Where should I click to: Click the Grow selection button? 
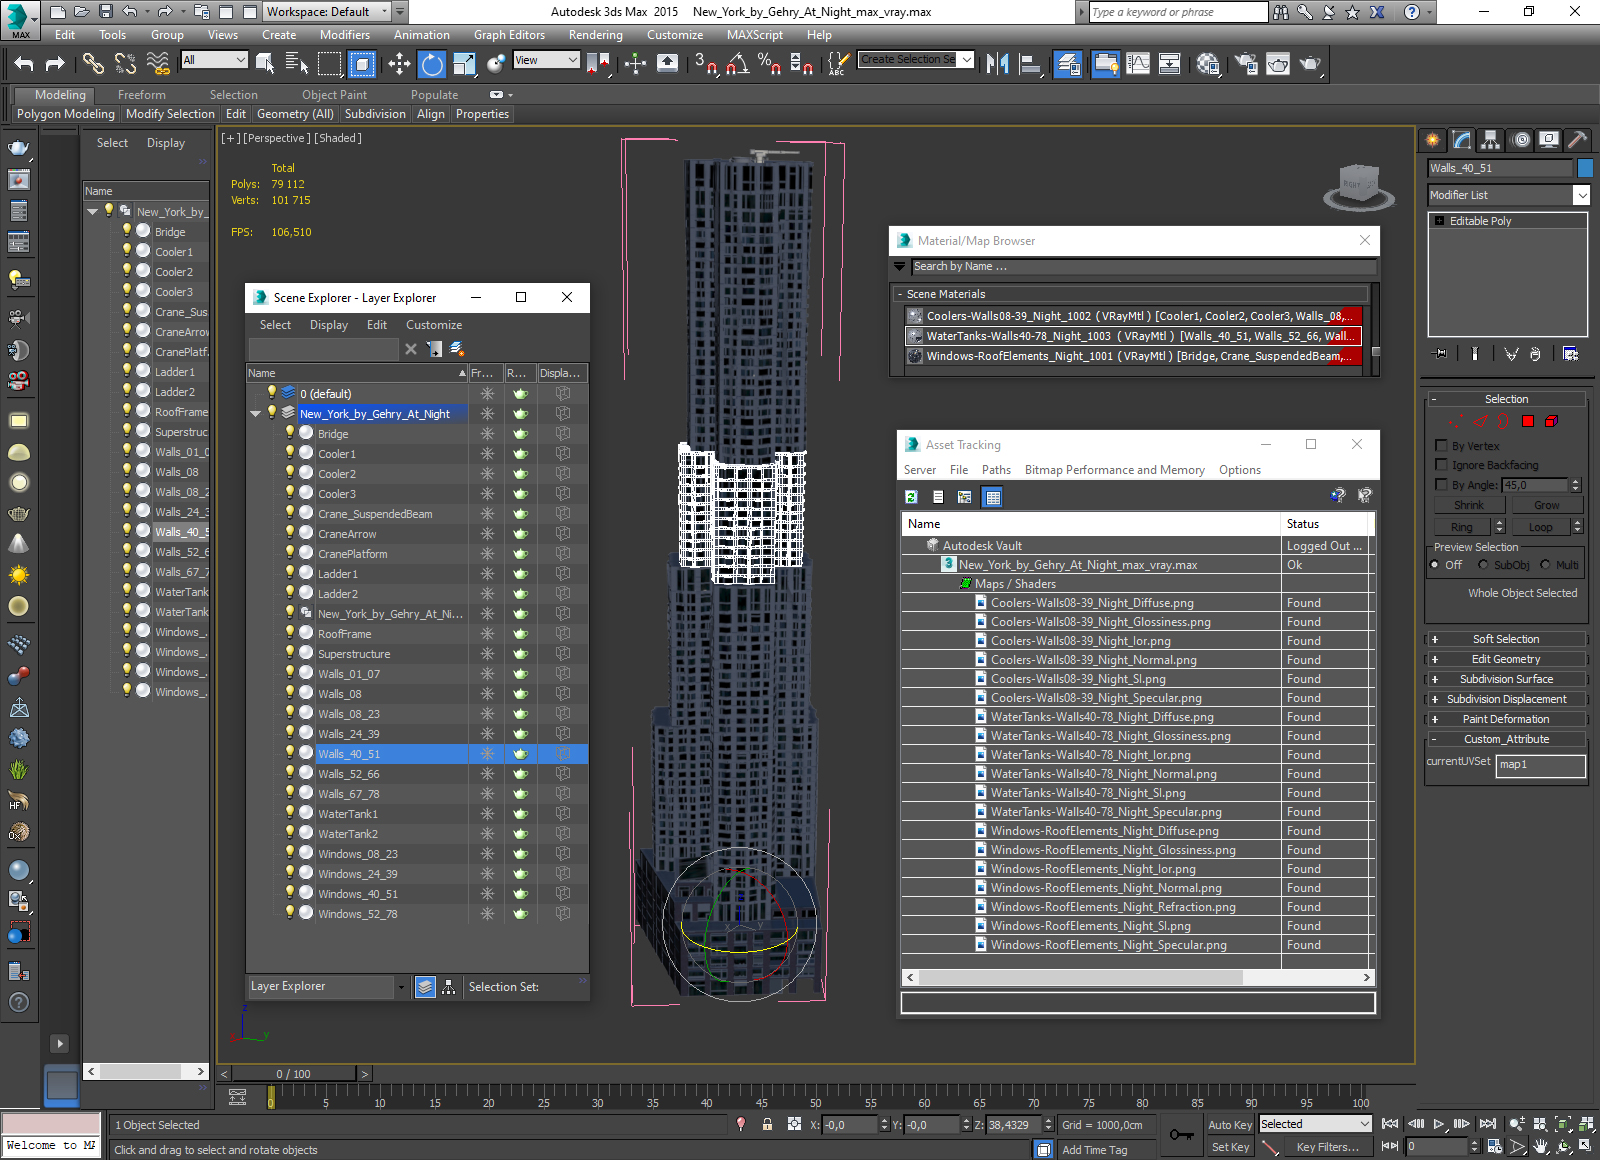pyautogui.click(x=1546, y=505)
